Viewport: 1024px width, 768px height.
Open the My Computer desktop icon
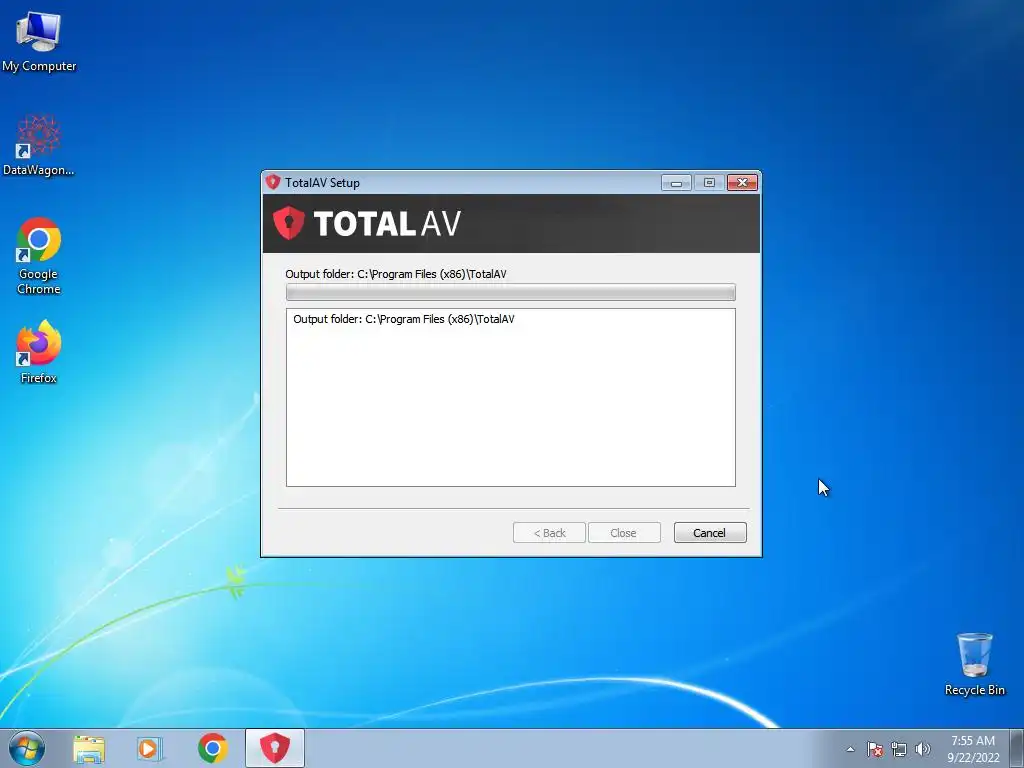(39, 41)
